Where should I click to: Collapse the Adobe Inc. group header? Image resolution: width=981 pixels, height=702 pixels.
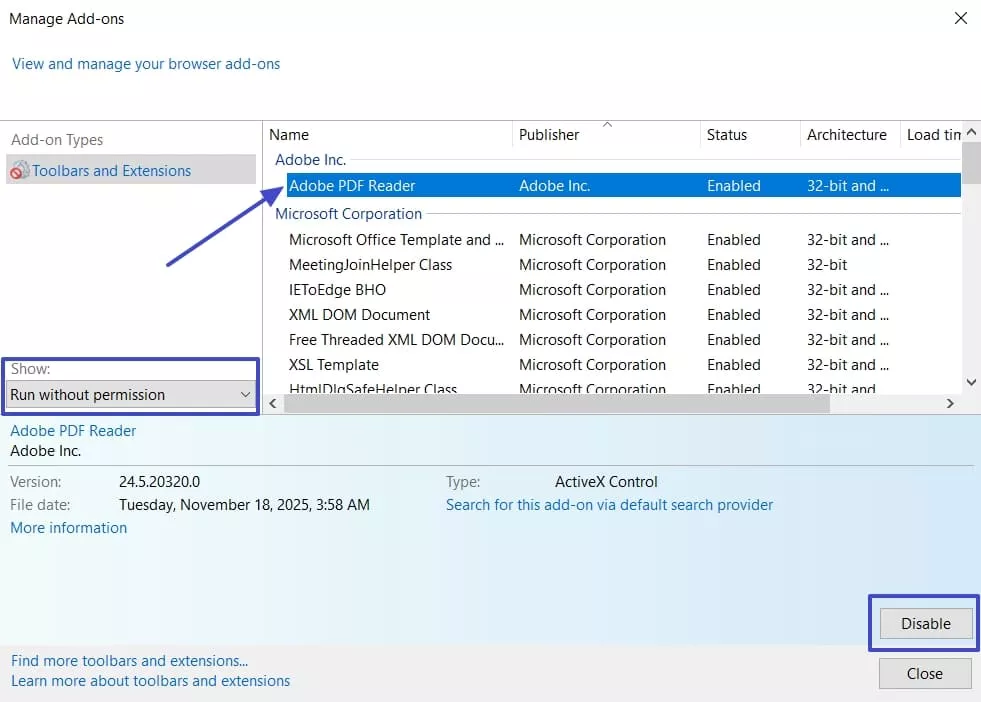click(310, 160)
